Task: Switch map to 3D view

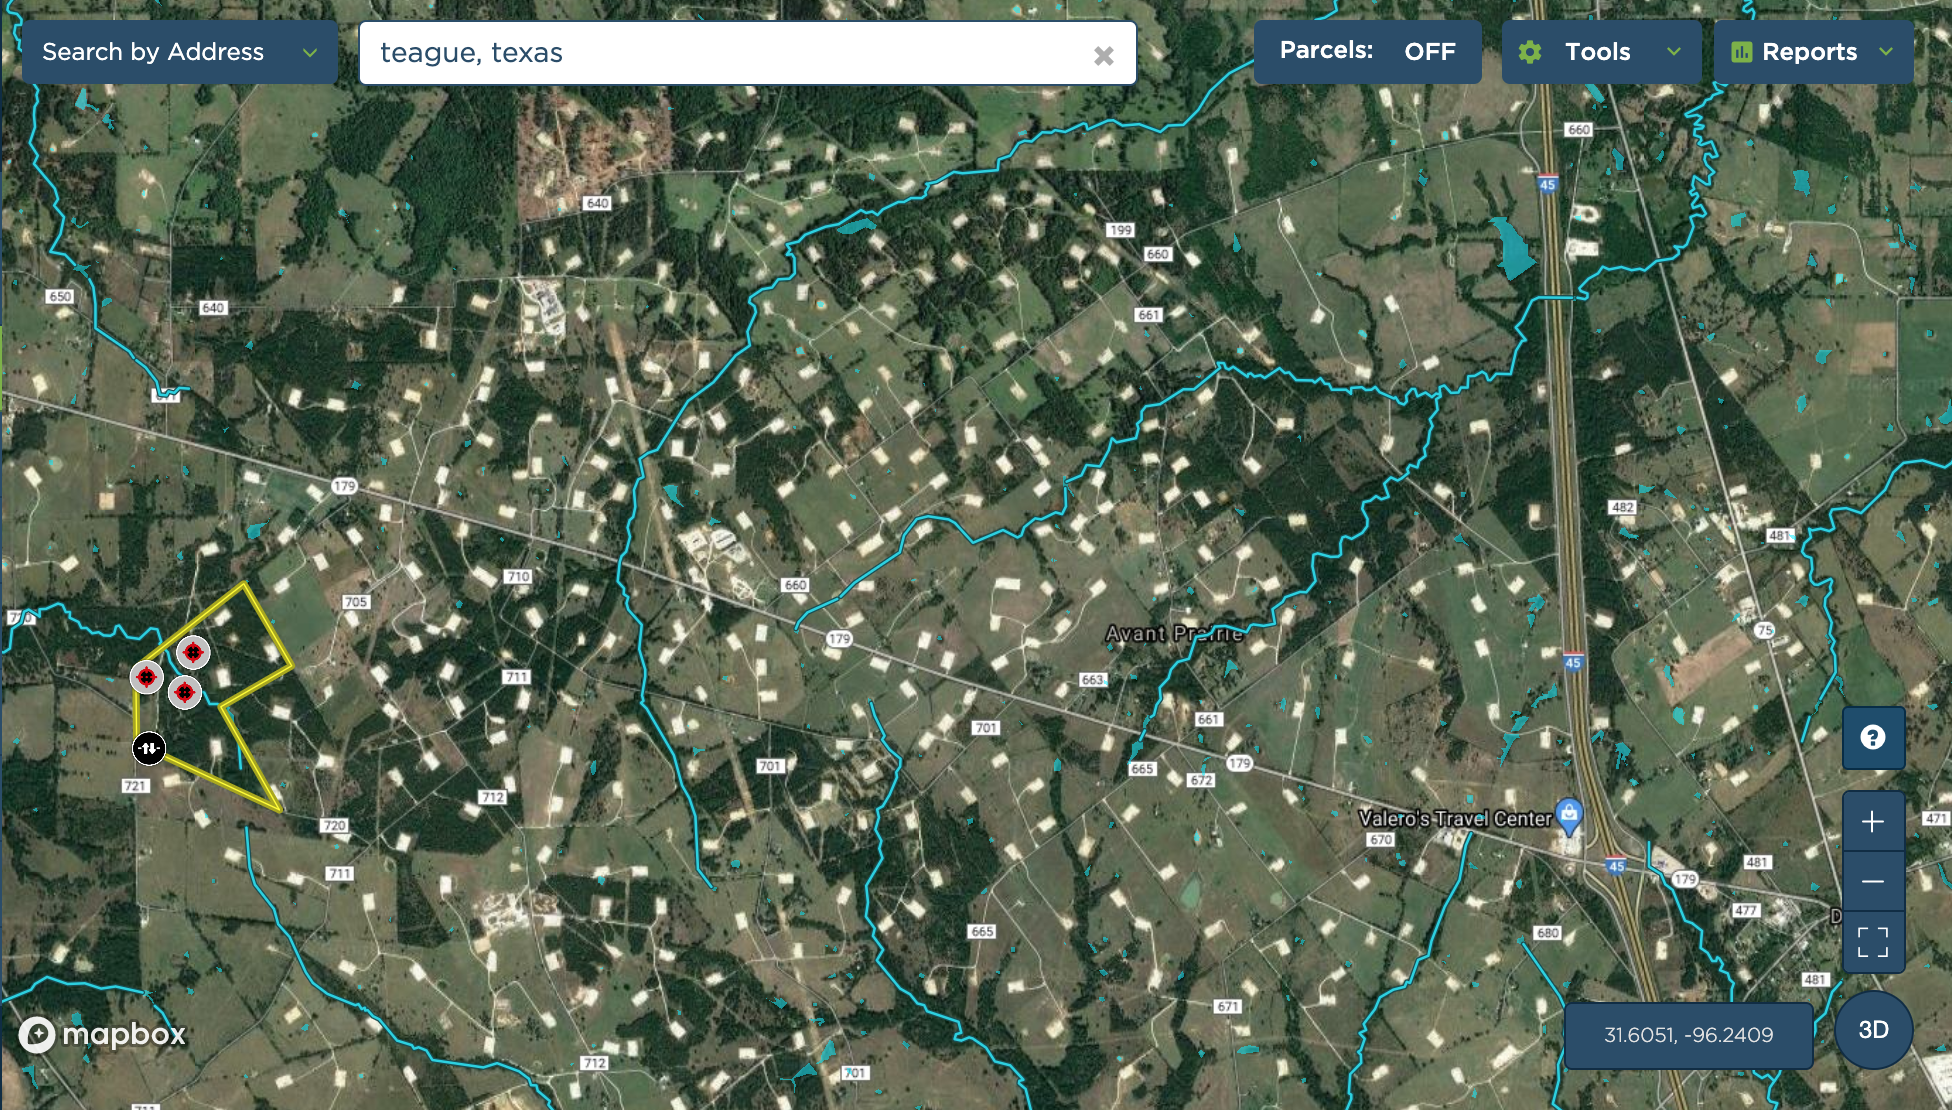Action: [1873, 1030]
